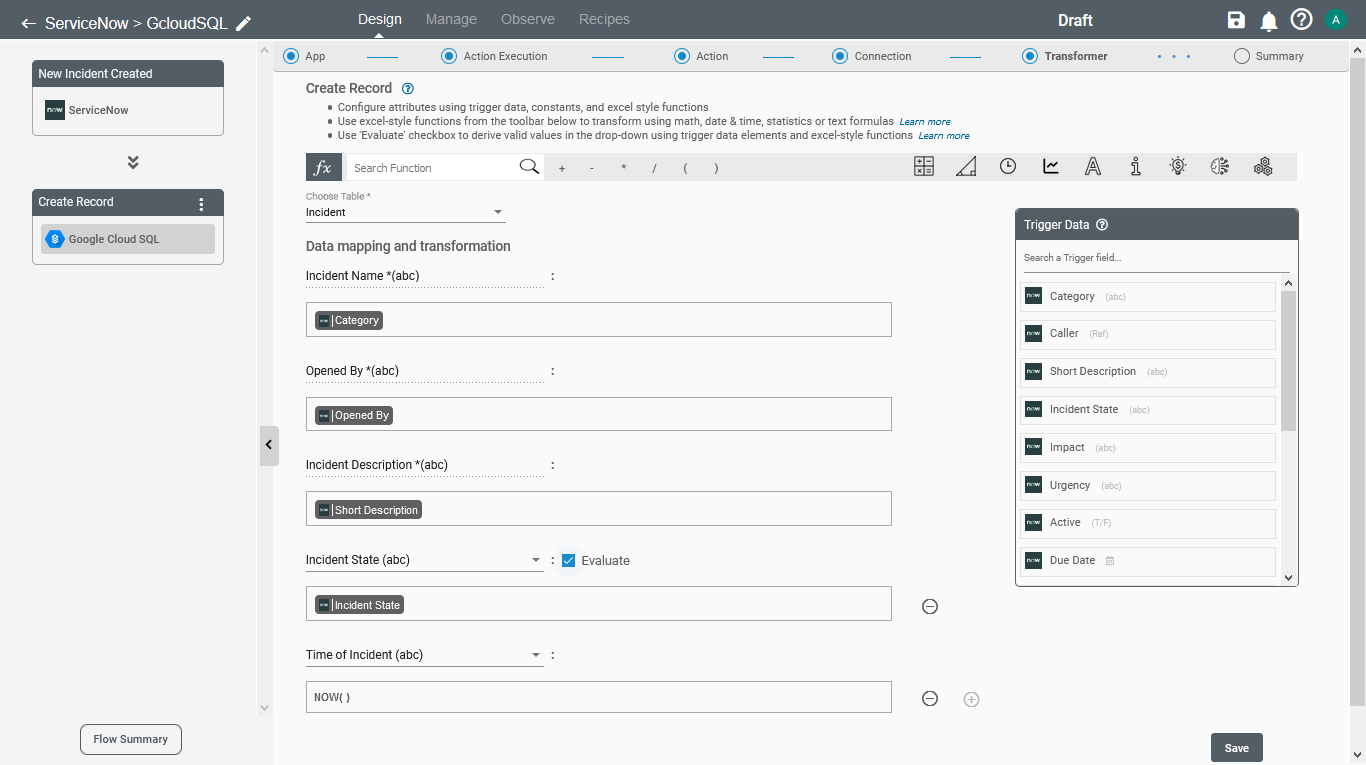Select the Summary wizard step
This screenshot has width=1366, height=765.
pos(1269,56)
